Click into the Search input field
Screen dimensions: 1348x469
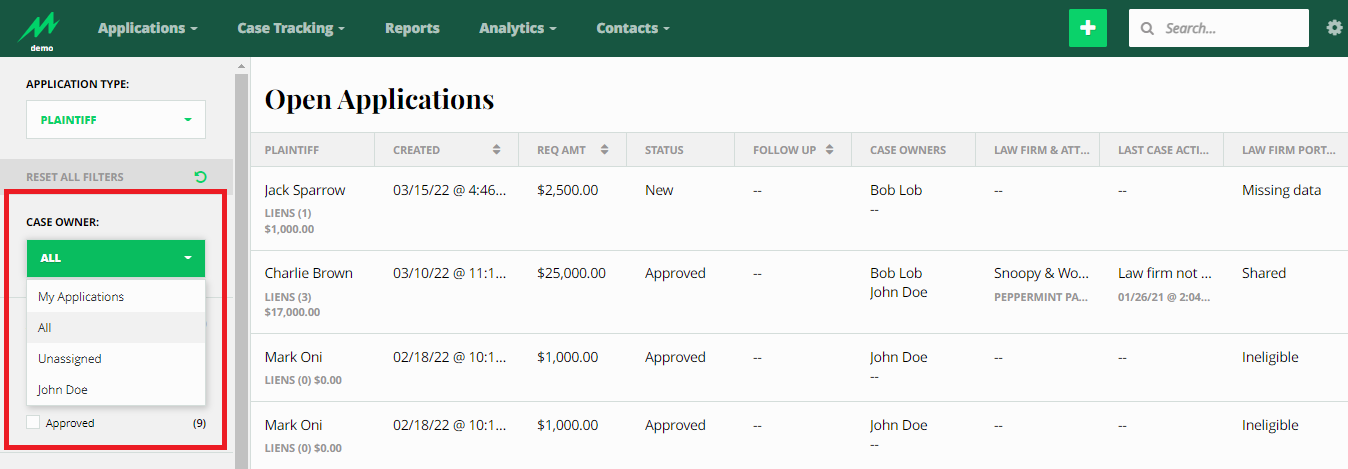(1230, 29)
